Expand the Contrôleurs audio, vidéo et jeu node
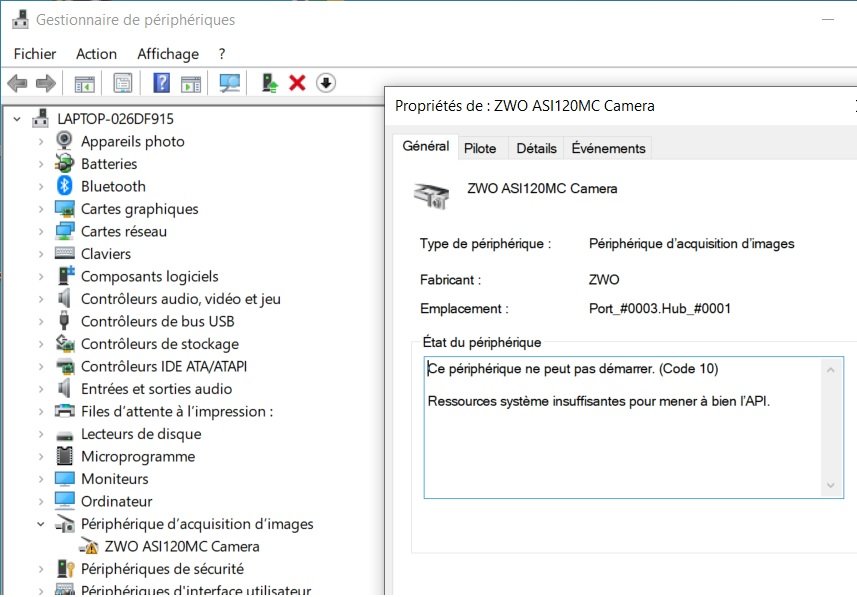 [40, 299]
